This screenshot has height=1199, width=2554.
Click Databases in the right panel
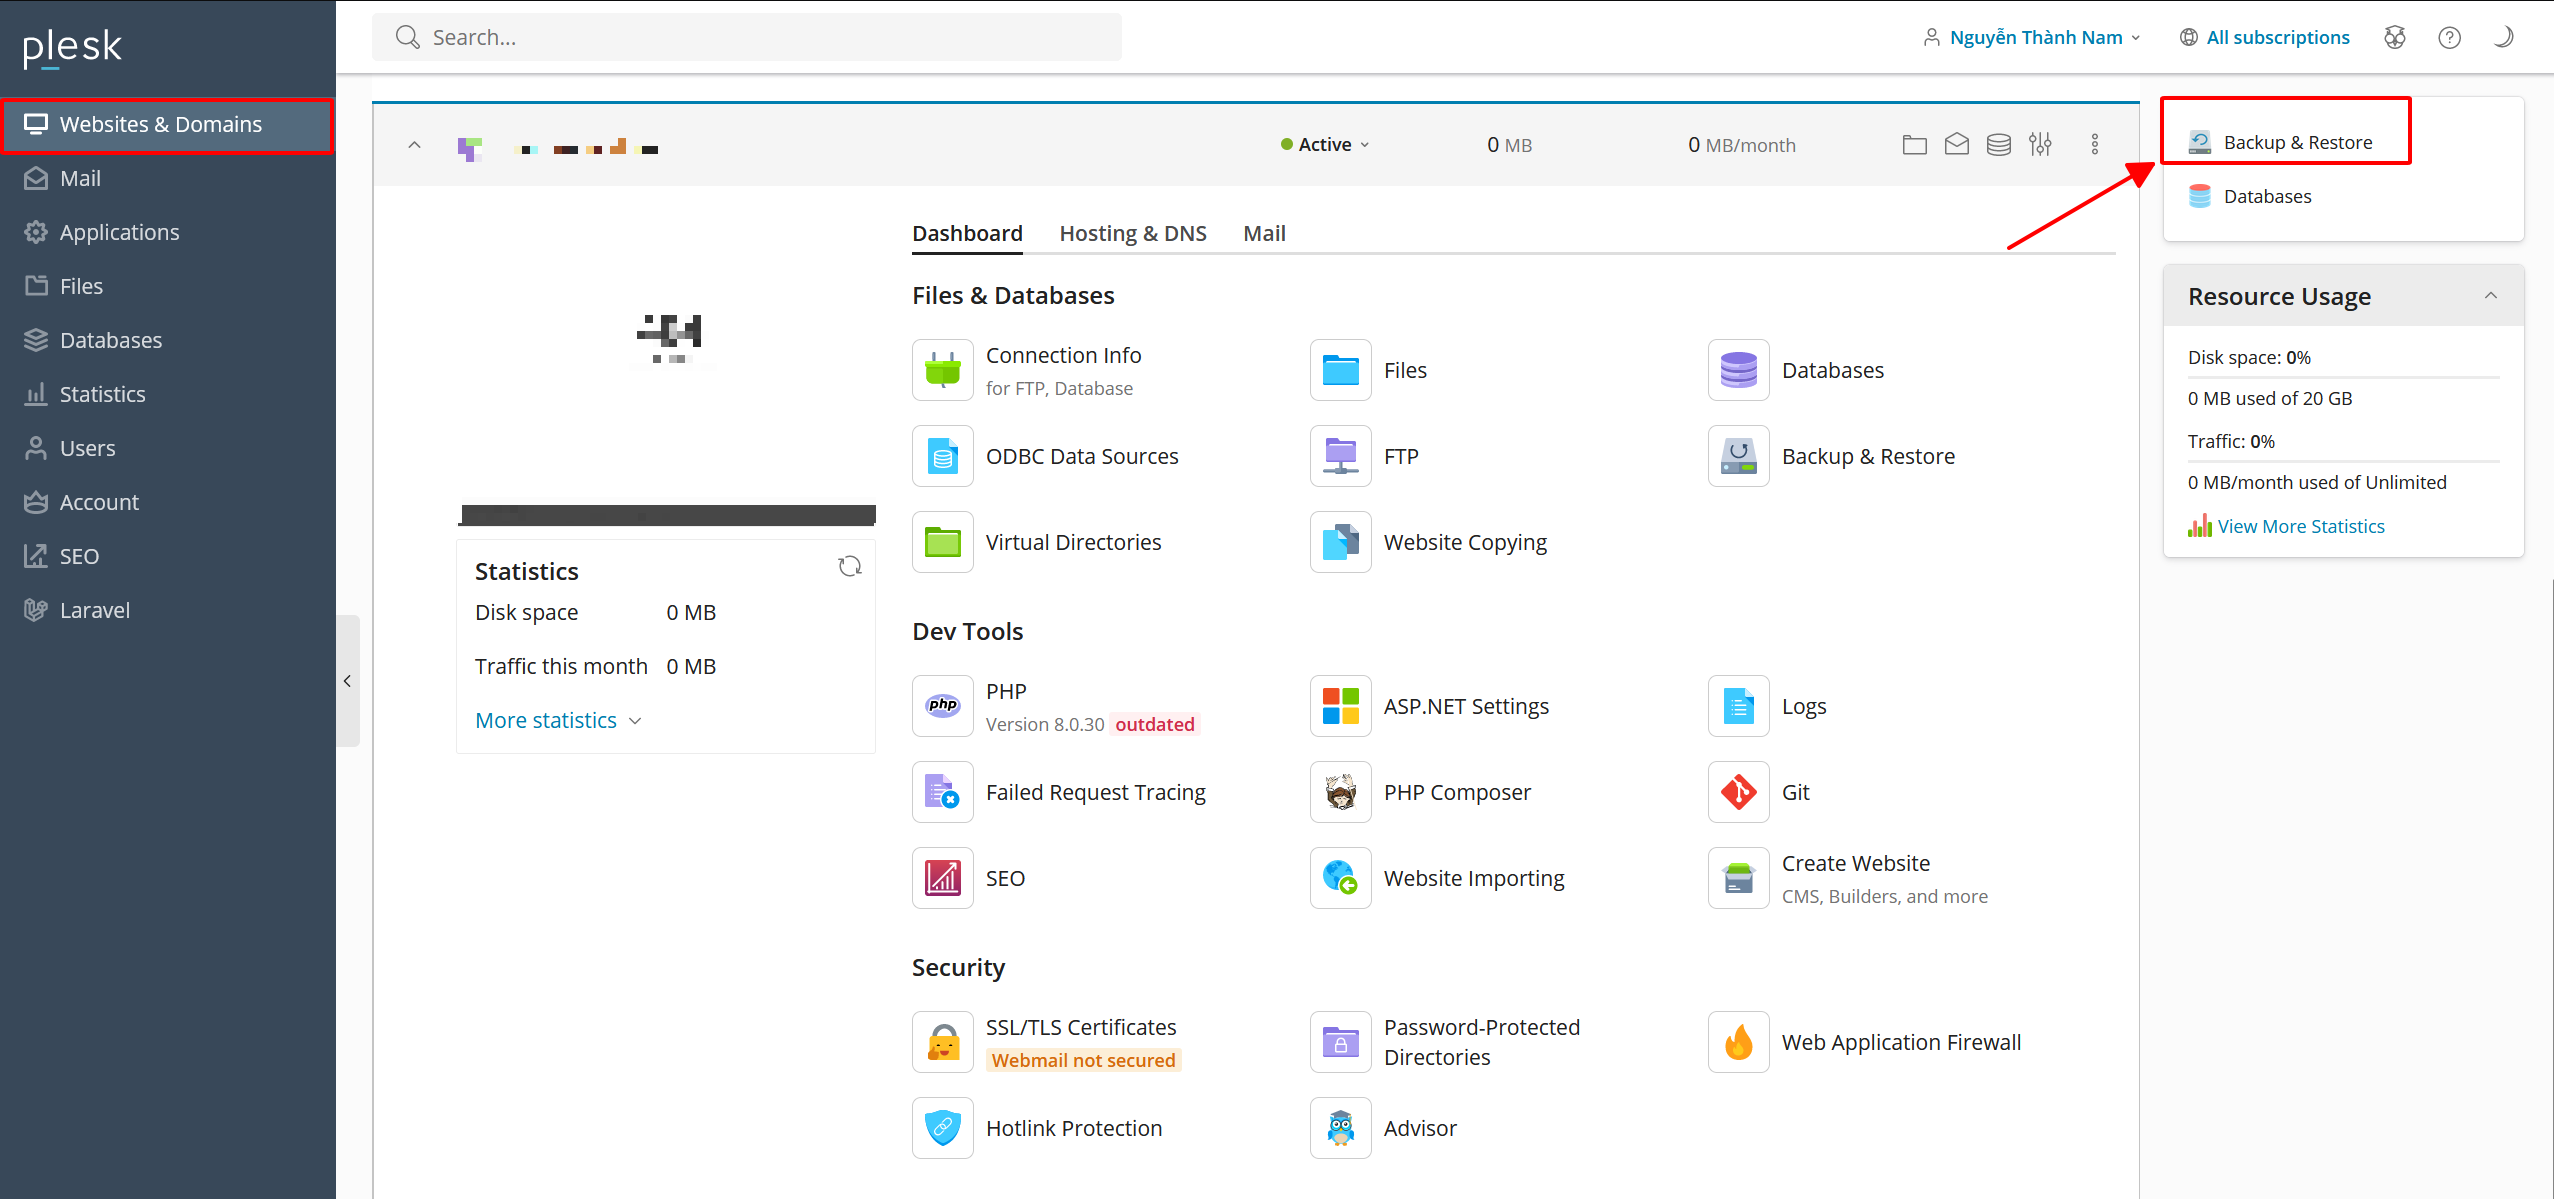(2249, 196)
